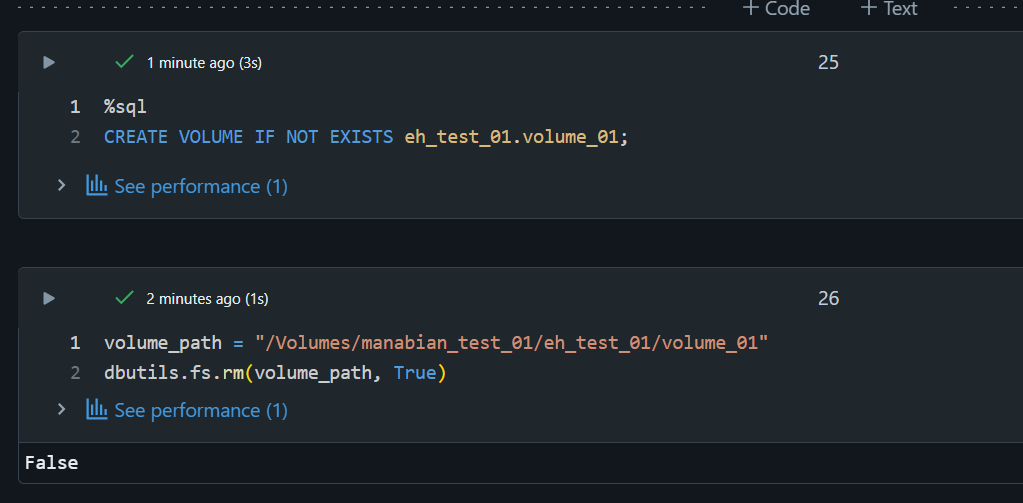1023x503 pixels.
Task: Click the green success checkmark of cell 26
Action: click(x=124, y=298)
